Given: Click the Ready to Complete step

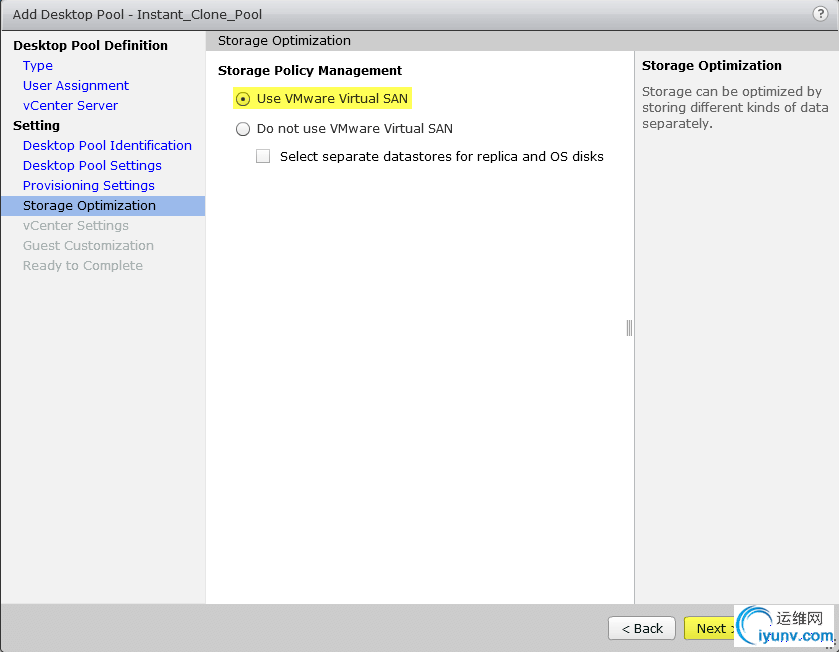Looking at the screenshot, I should pos(82,266).
